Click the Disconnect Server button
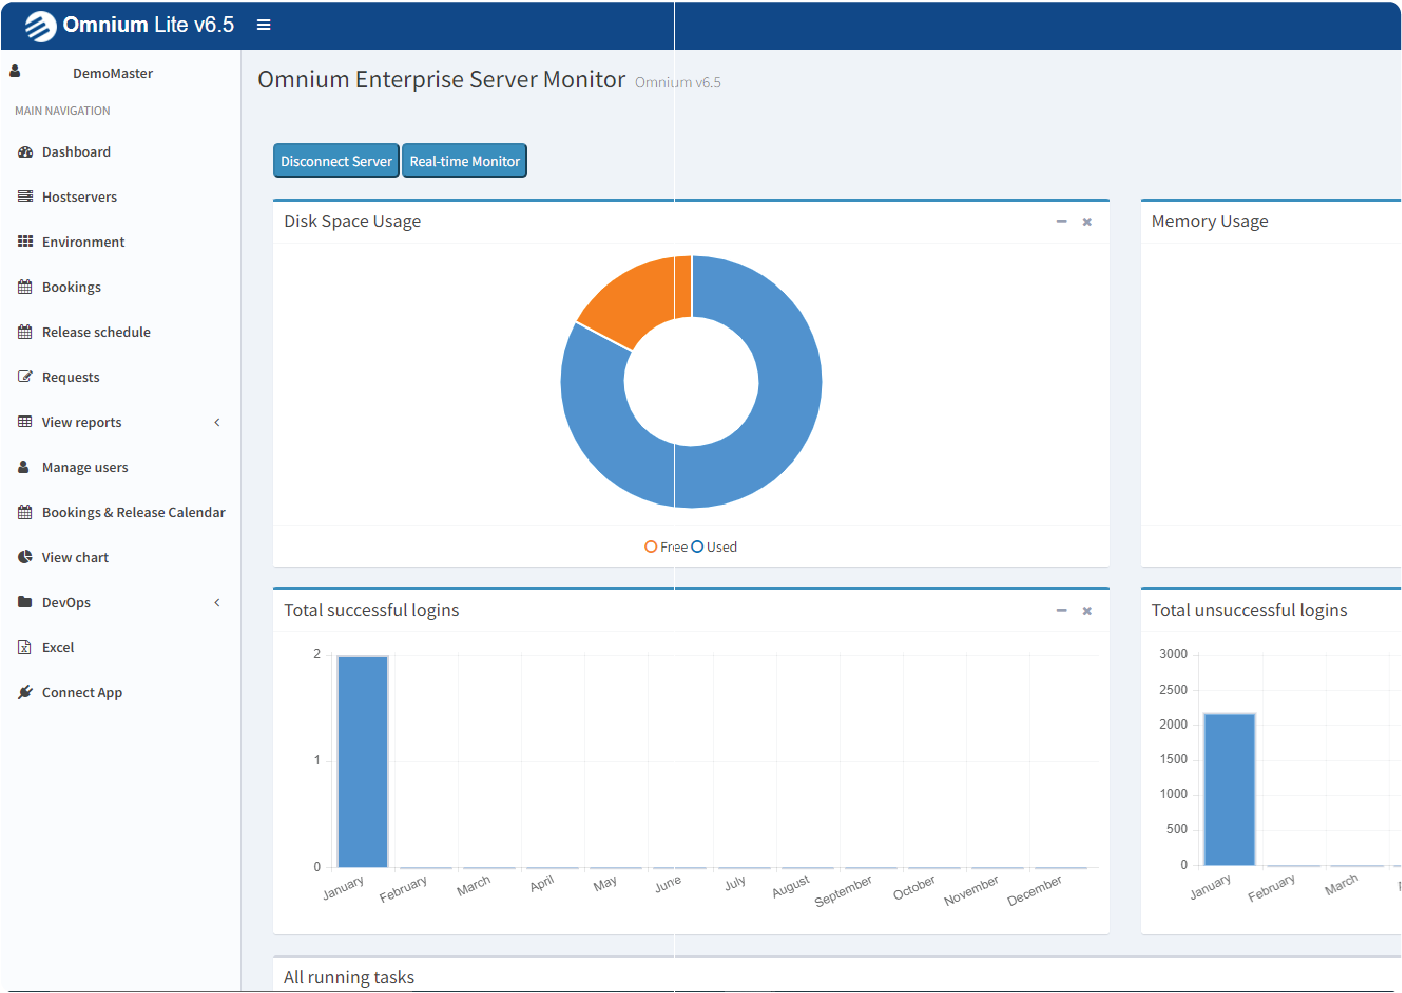The height and width of the screenshot is (993, 1402). [336, 161]
